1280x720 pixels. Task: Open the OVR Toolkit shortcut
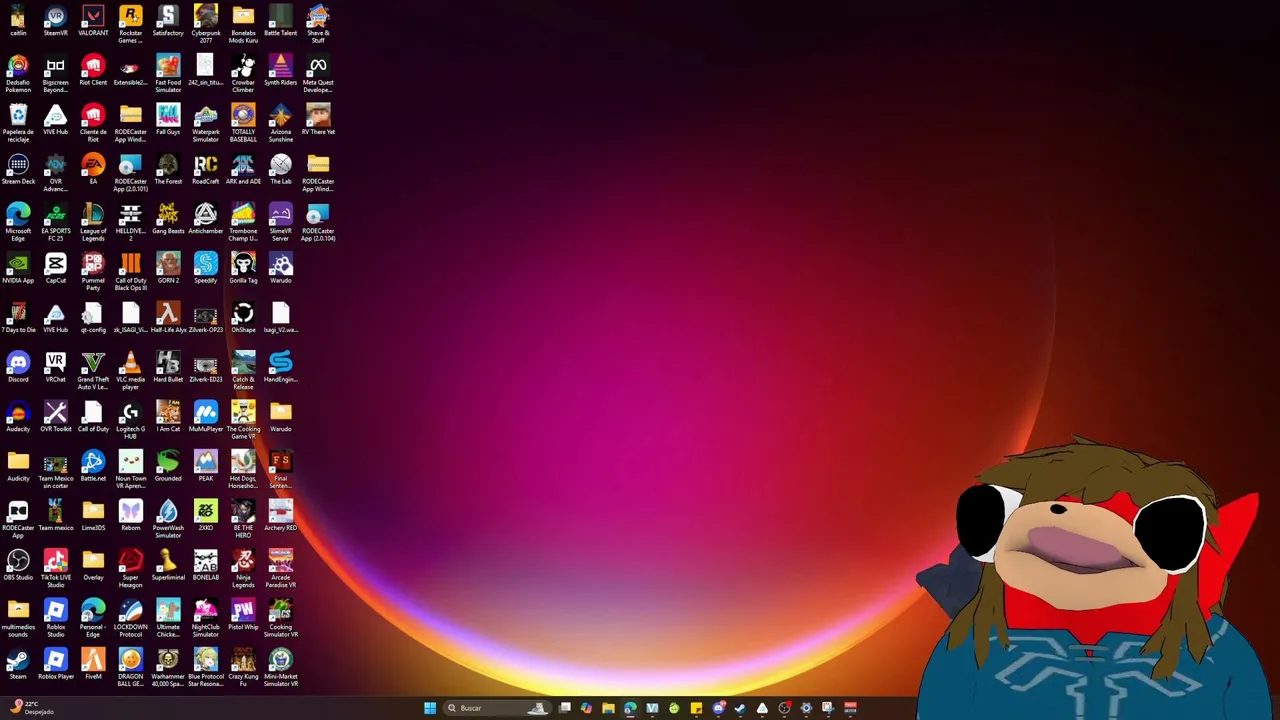point(56,416)
